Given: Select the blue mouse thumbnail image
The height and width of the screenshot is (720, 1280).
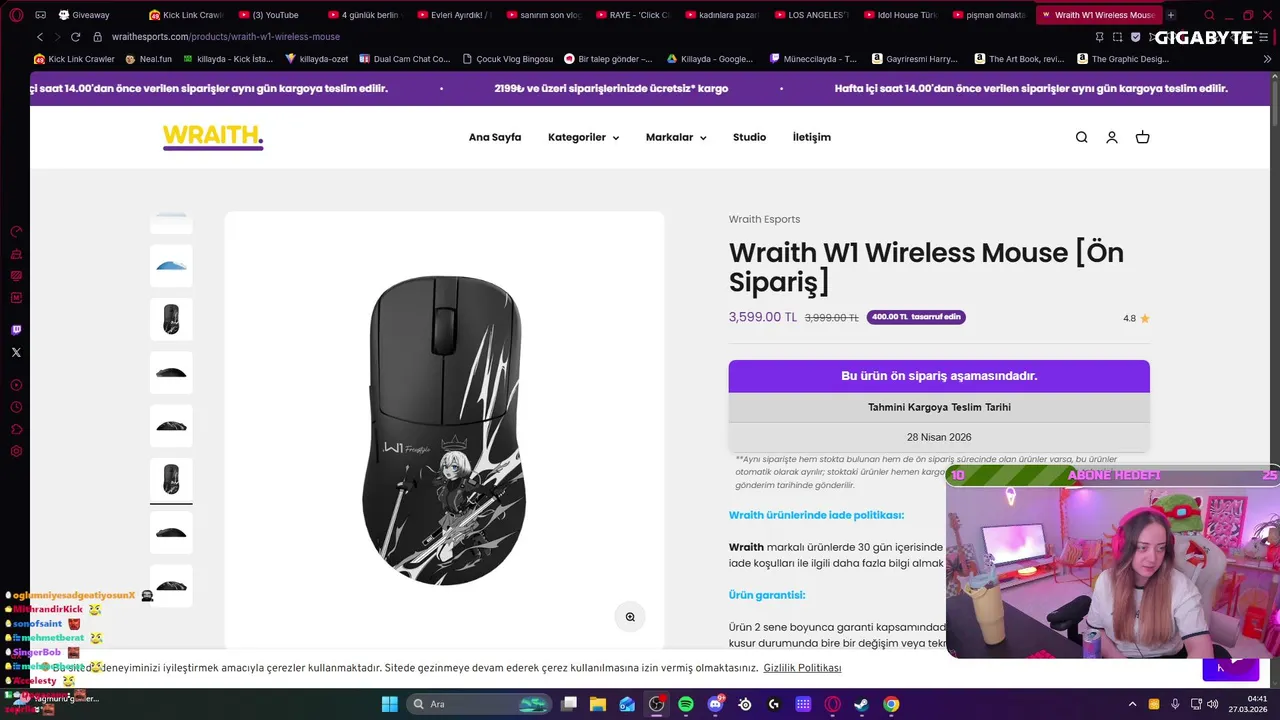Looking at the screenshot, I should [171, 266].
